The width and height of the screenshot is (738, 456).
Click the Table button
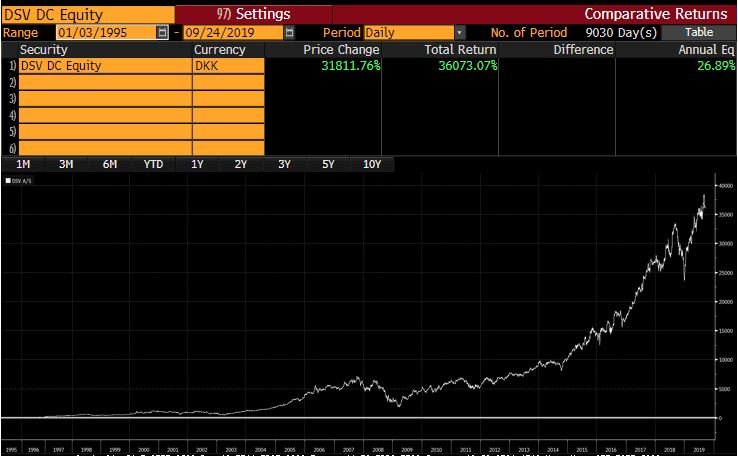point(698,32)
